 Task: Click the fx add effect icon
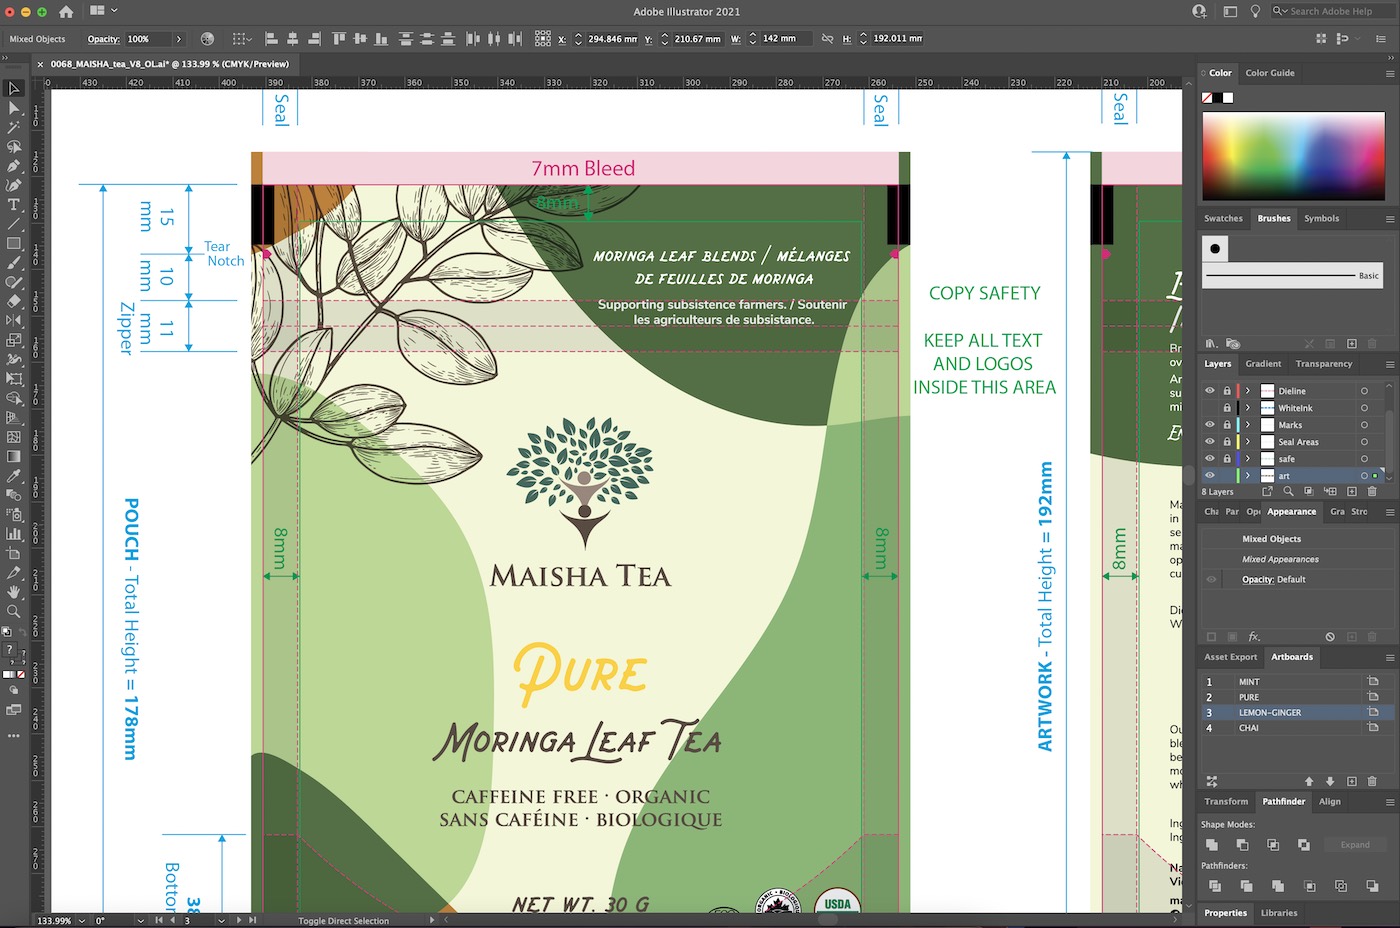[1254, 637]
